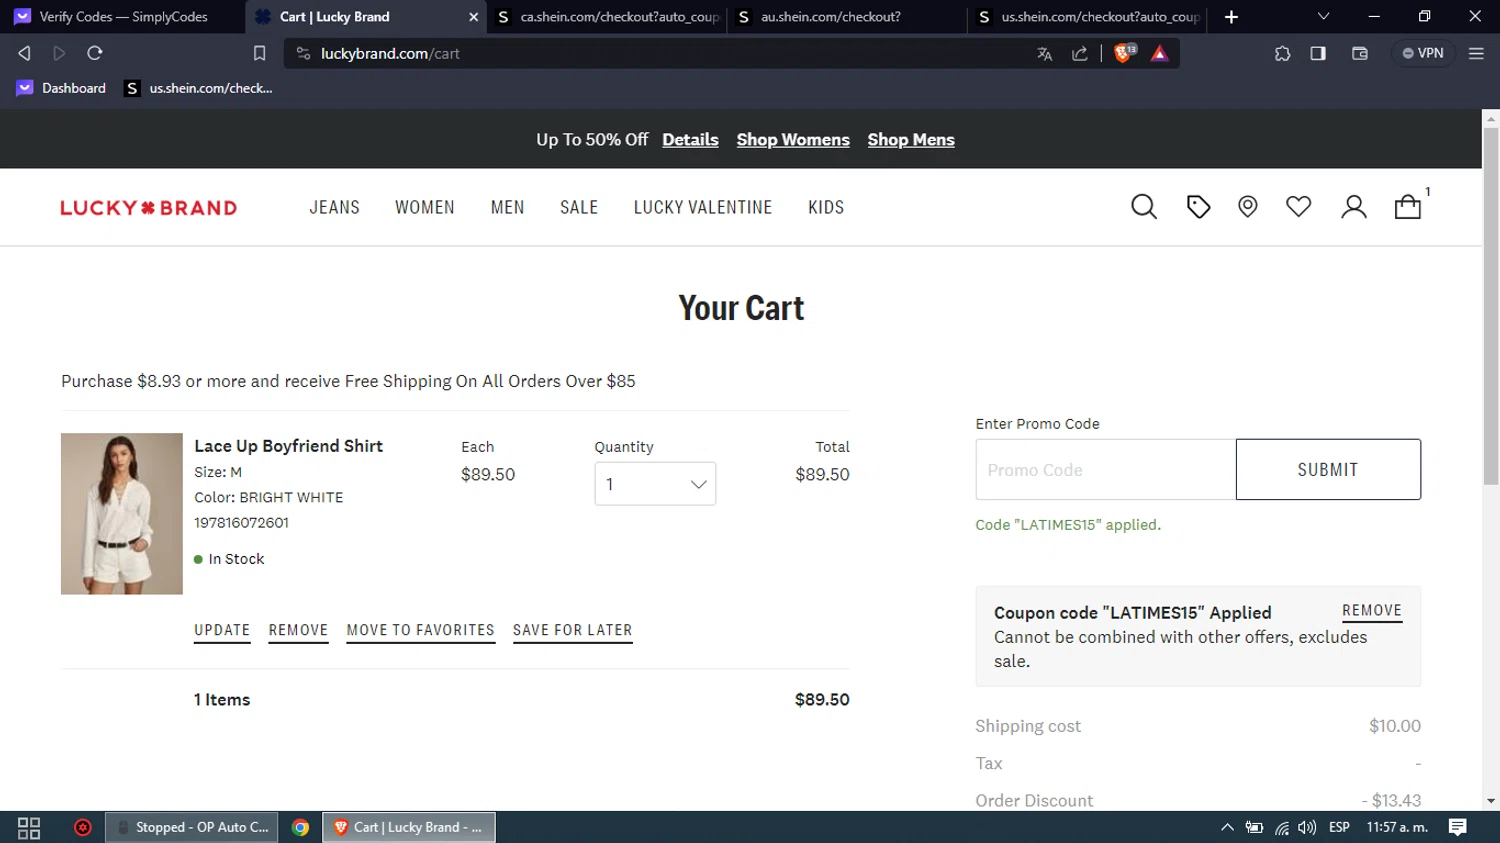This screenshot has width=1500, height=843.
Task: Open the Windows task view button
Action: click(29, 827)
